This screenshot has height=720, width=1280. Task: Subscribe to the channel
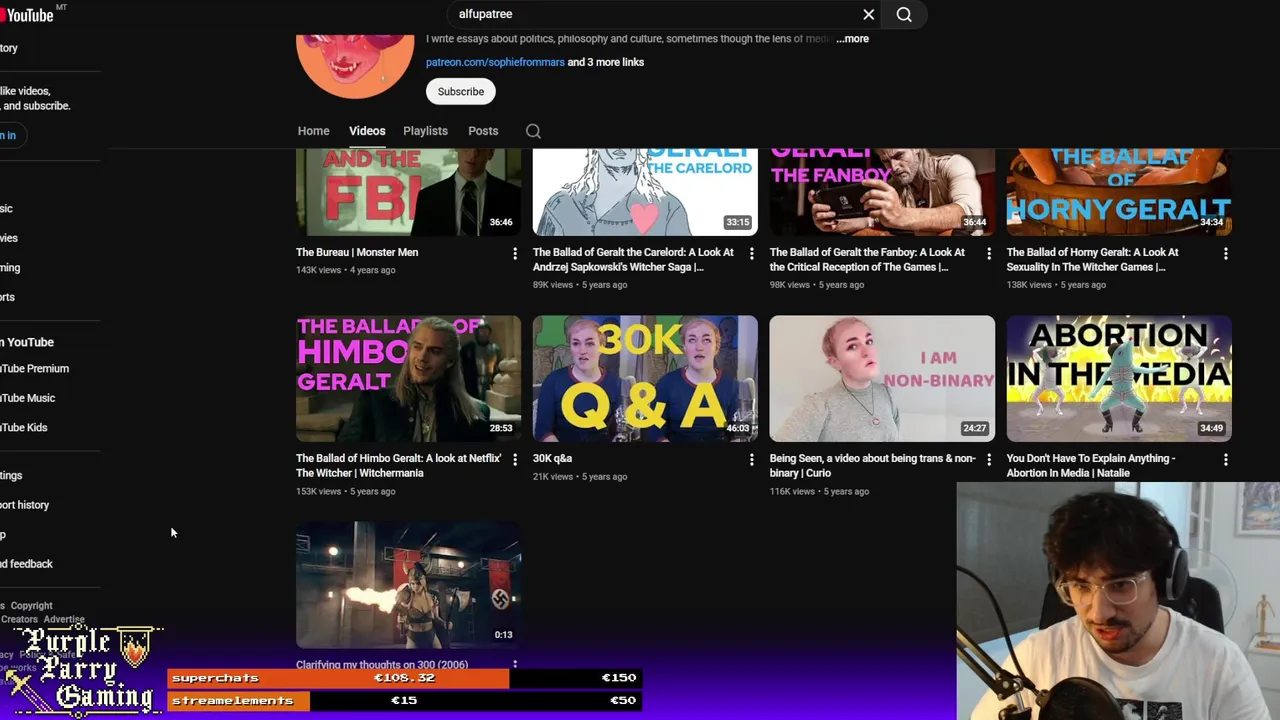[x=461, y=91]
